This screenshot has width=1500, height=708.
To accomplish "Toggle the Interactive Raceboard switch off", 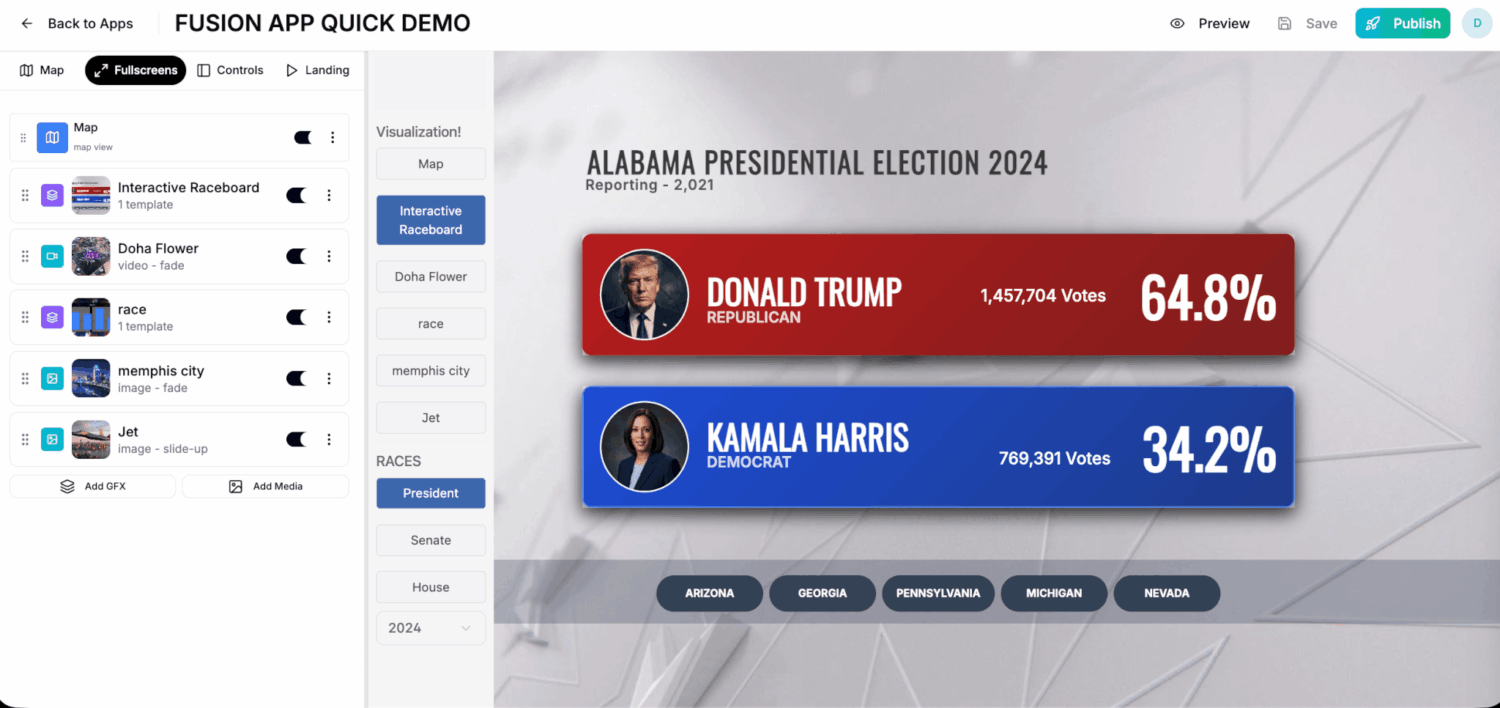I will click(296, 196).
